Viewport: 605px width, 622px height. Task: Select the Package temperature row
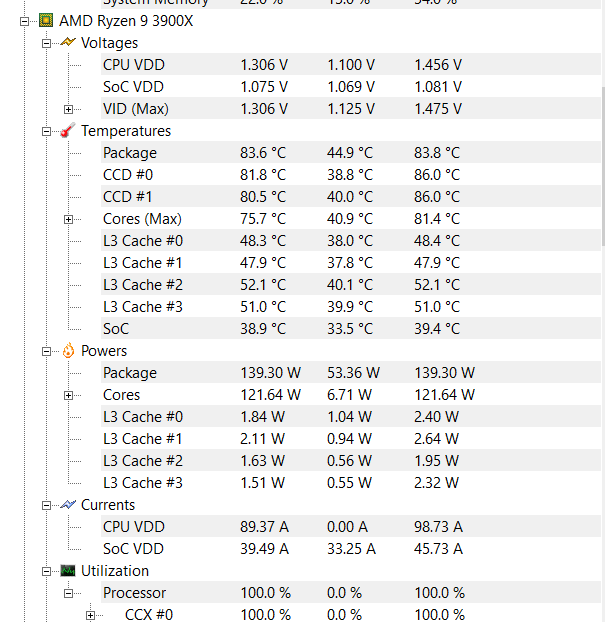pos(351,152)
